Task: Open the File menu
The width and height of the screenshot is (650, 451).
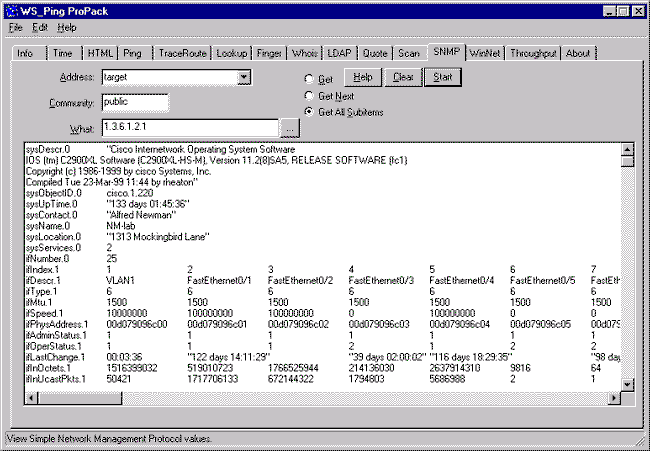Action: 15,27
